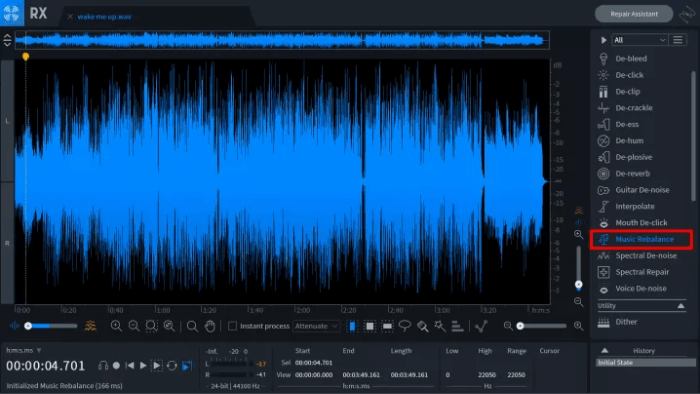Open the Interpolate module
The width and height of the screenshot is (700, 394).
point(634,206)
